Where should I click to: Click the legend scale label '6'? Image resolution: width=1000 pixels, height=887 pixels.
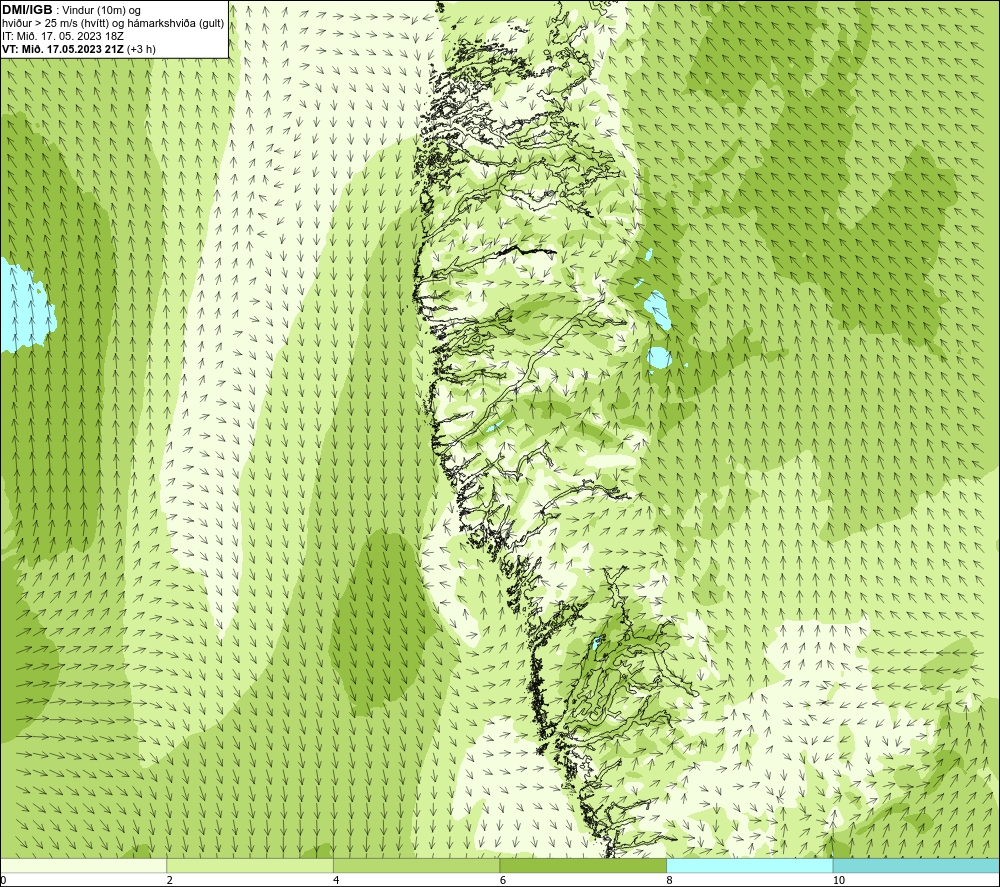click(503, 881)
